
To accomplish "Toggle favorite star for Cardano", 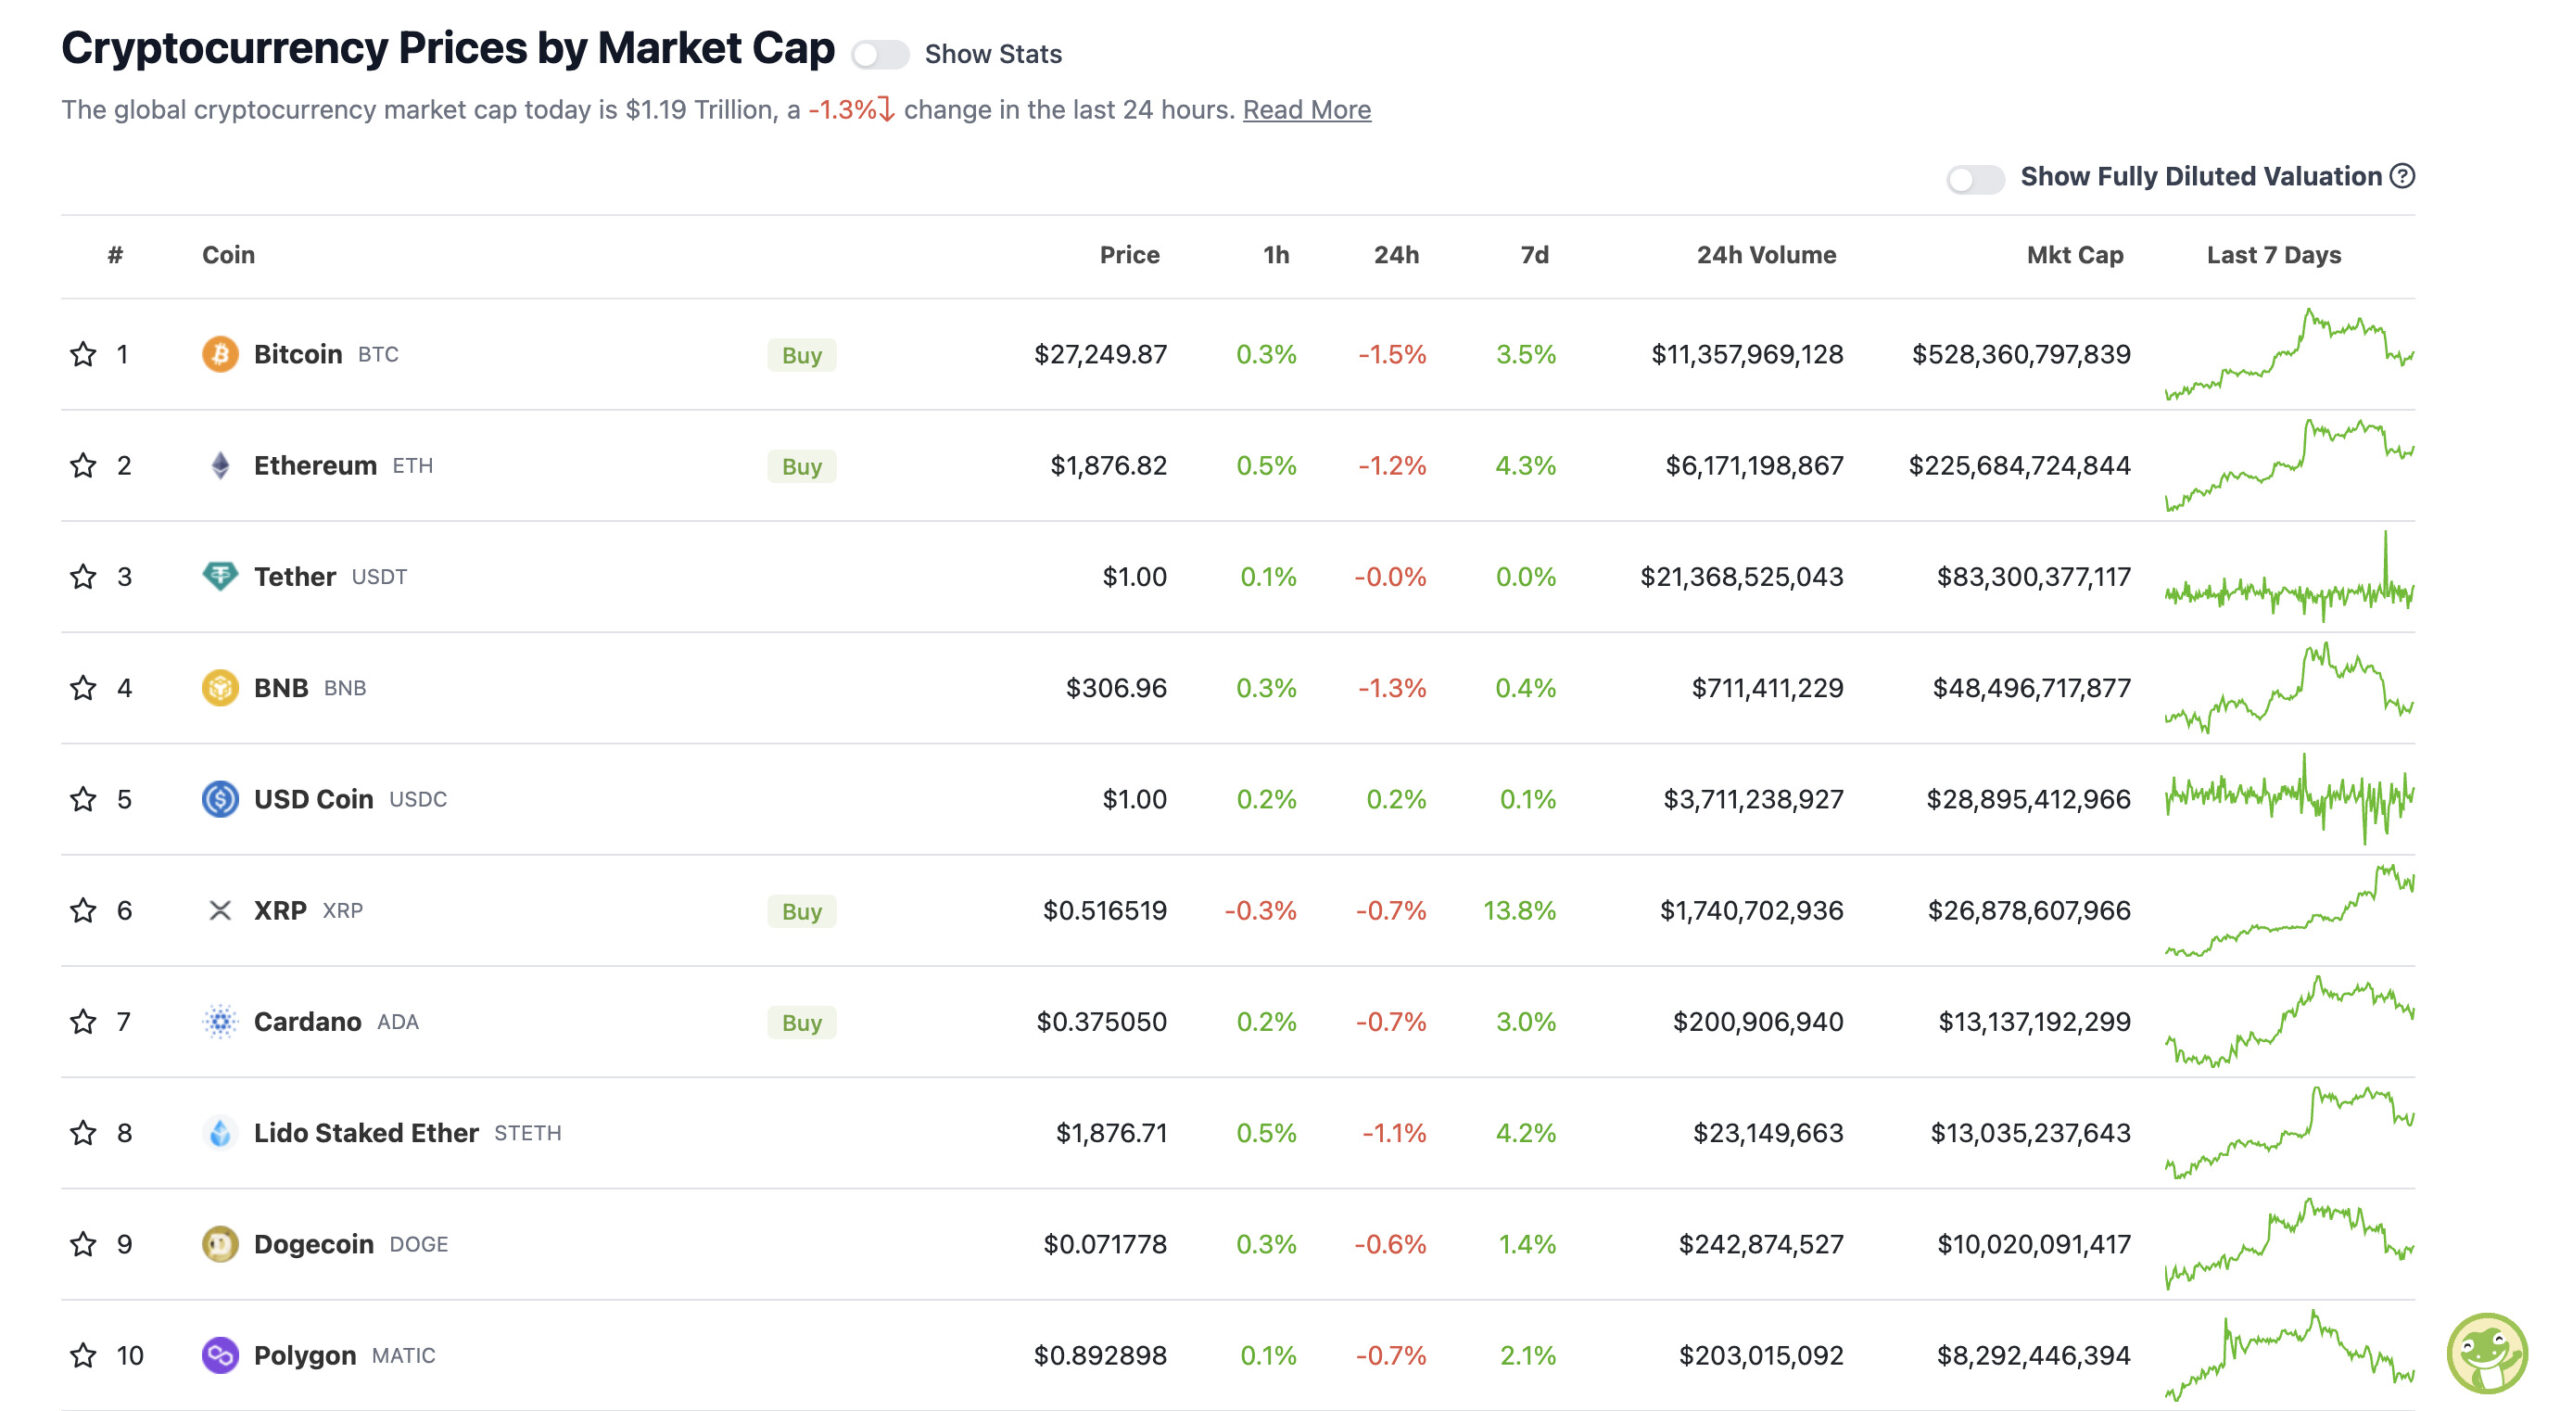I will (83, 1021).
